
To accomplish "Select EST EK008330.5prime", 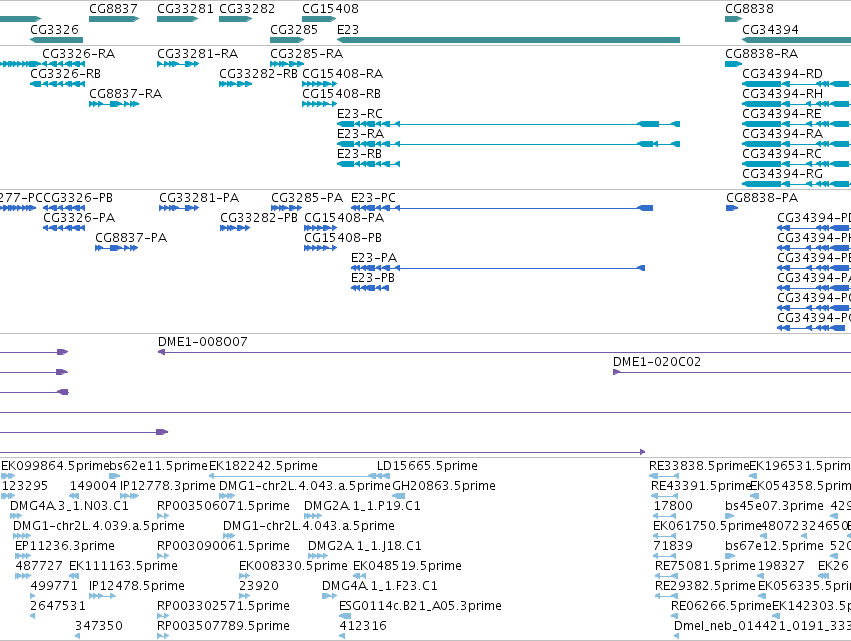I will (244, 576).
